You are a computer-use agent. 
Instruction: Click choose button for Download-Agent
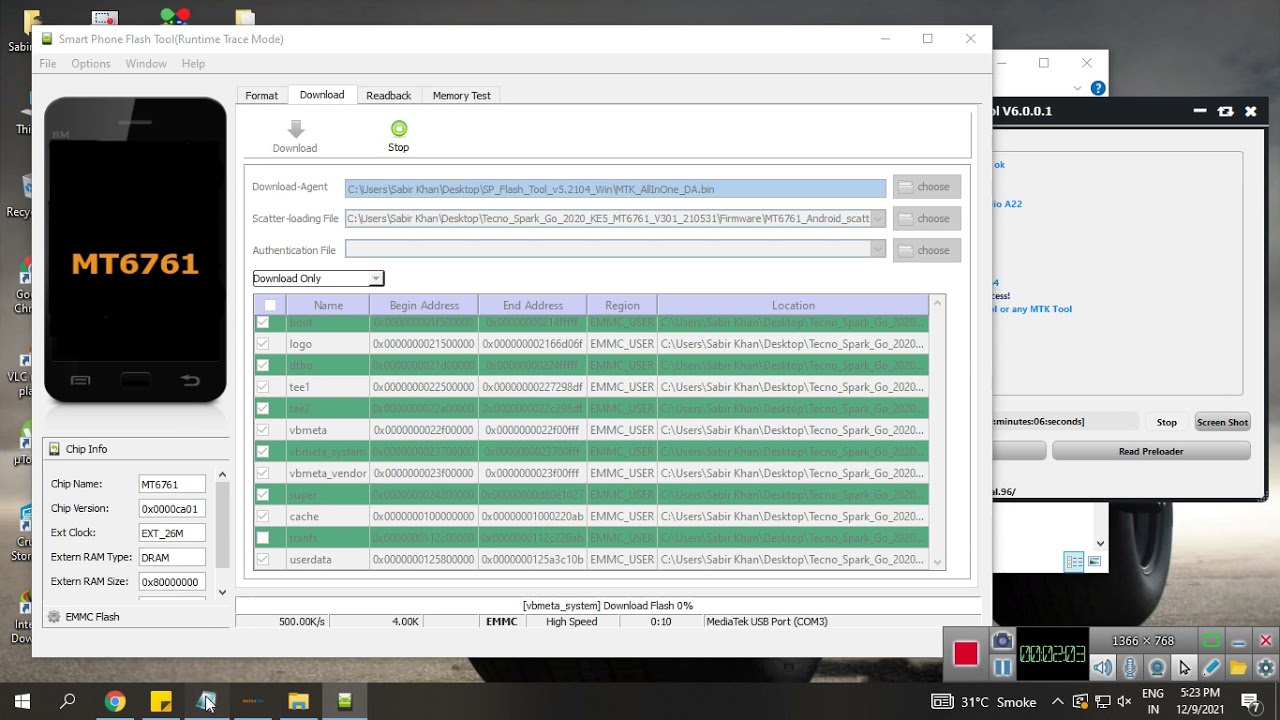[927, 187]
